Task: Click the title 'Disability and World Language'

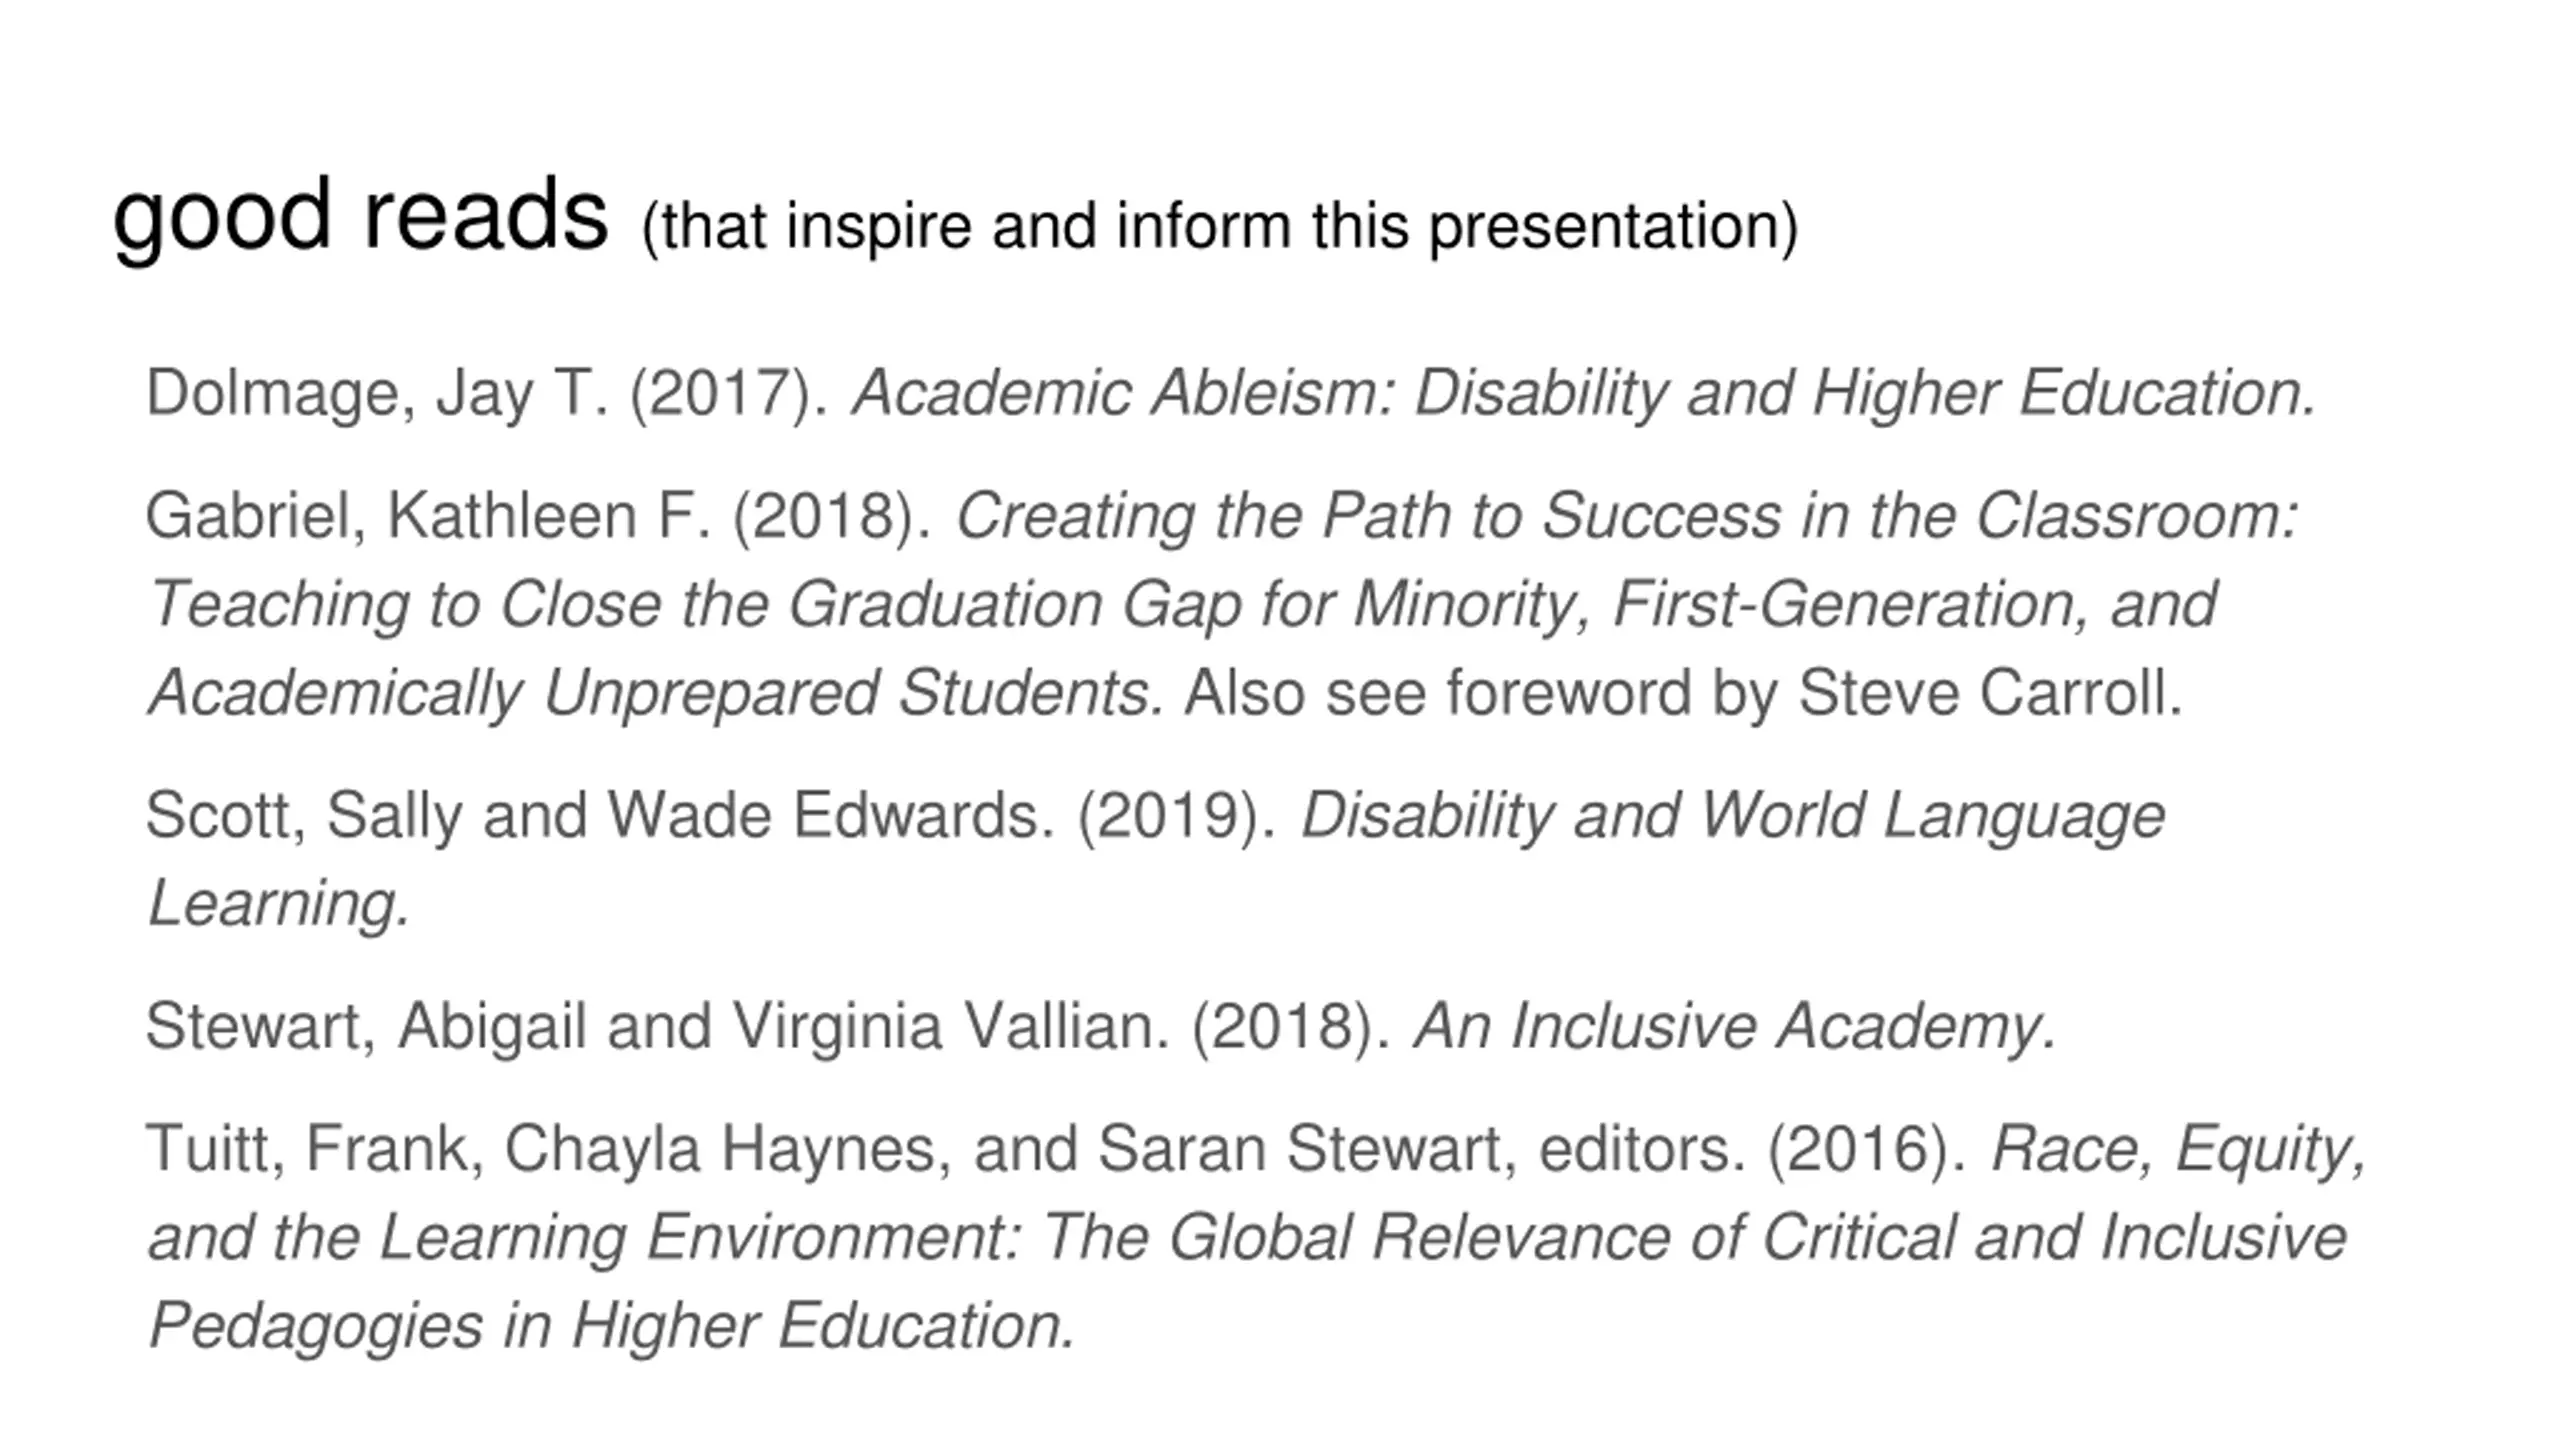Action: pyautogui.click(x=1733, y=817)
